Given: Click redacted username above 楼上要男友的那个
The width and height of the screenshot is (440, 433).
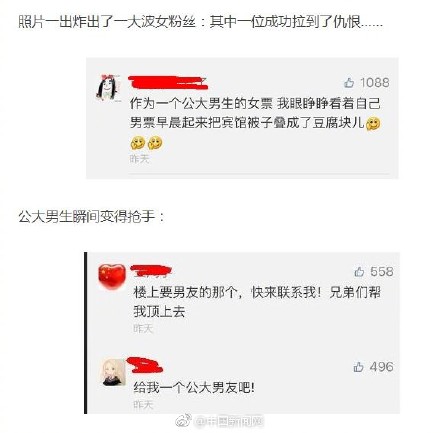Looking at the screenshot, I should [x=151, y=270].
